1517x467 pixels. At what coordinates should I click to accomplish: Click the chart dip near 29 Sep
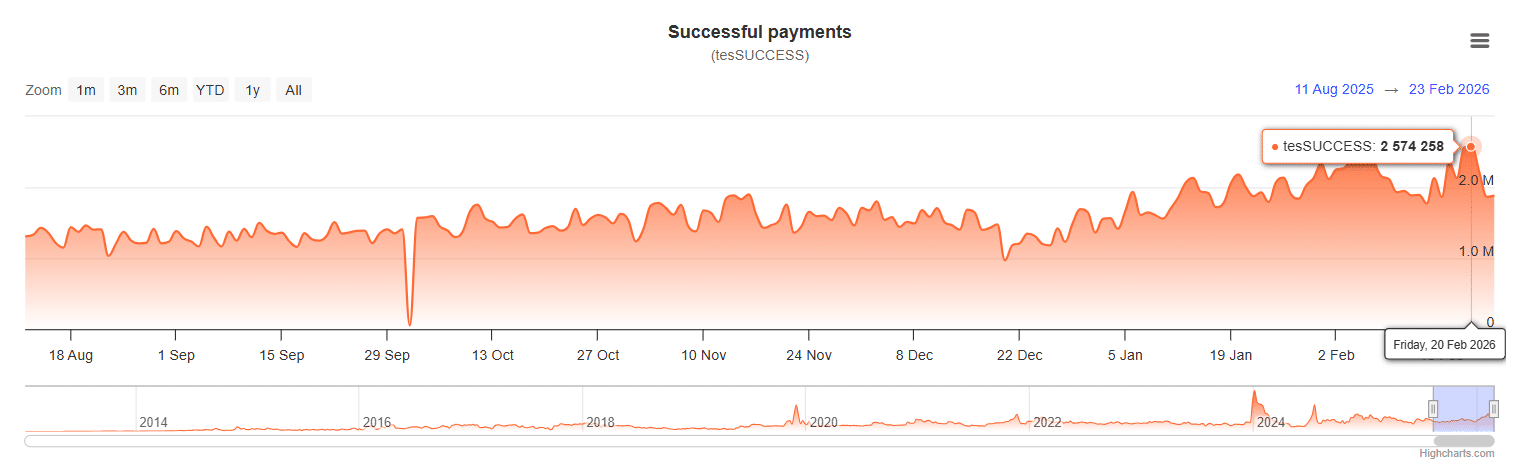[410, 321]
